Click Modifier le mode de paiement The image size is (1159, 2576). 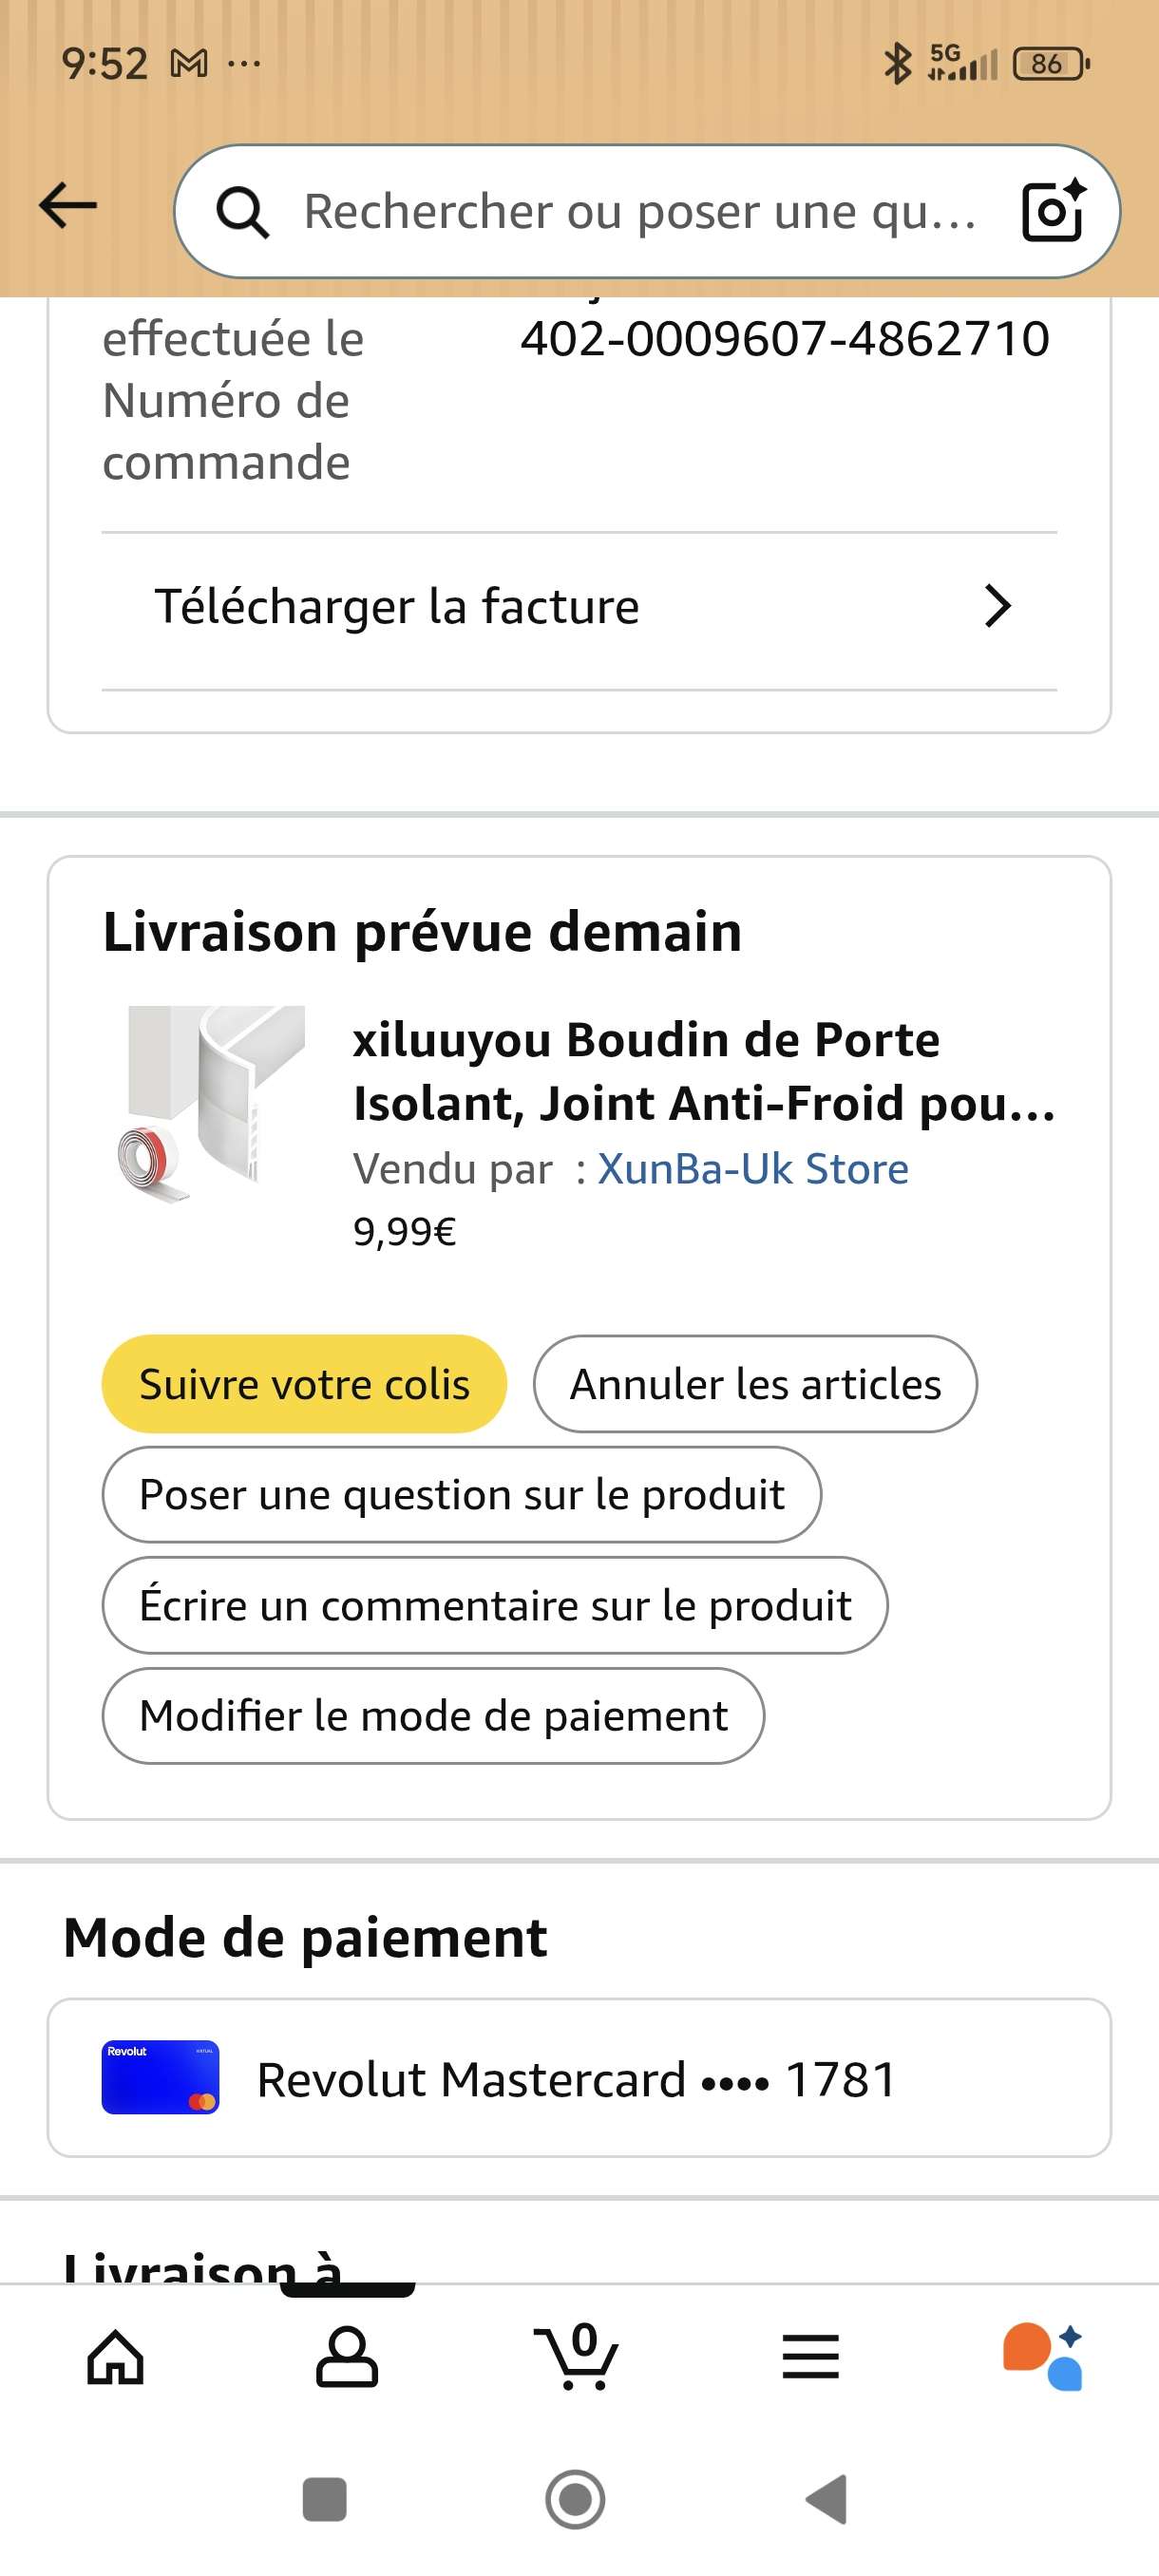click(433, 1716)
